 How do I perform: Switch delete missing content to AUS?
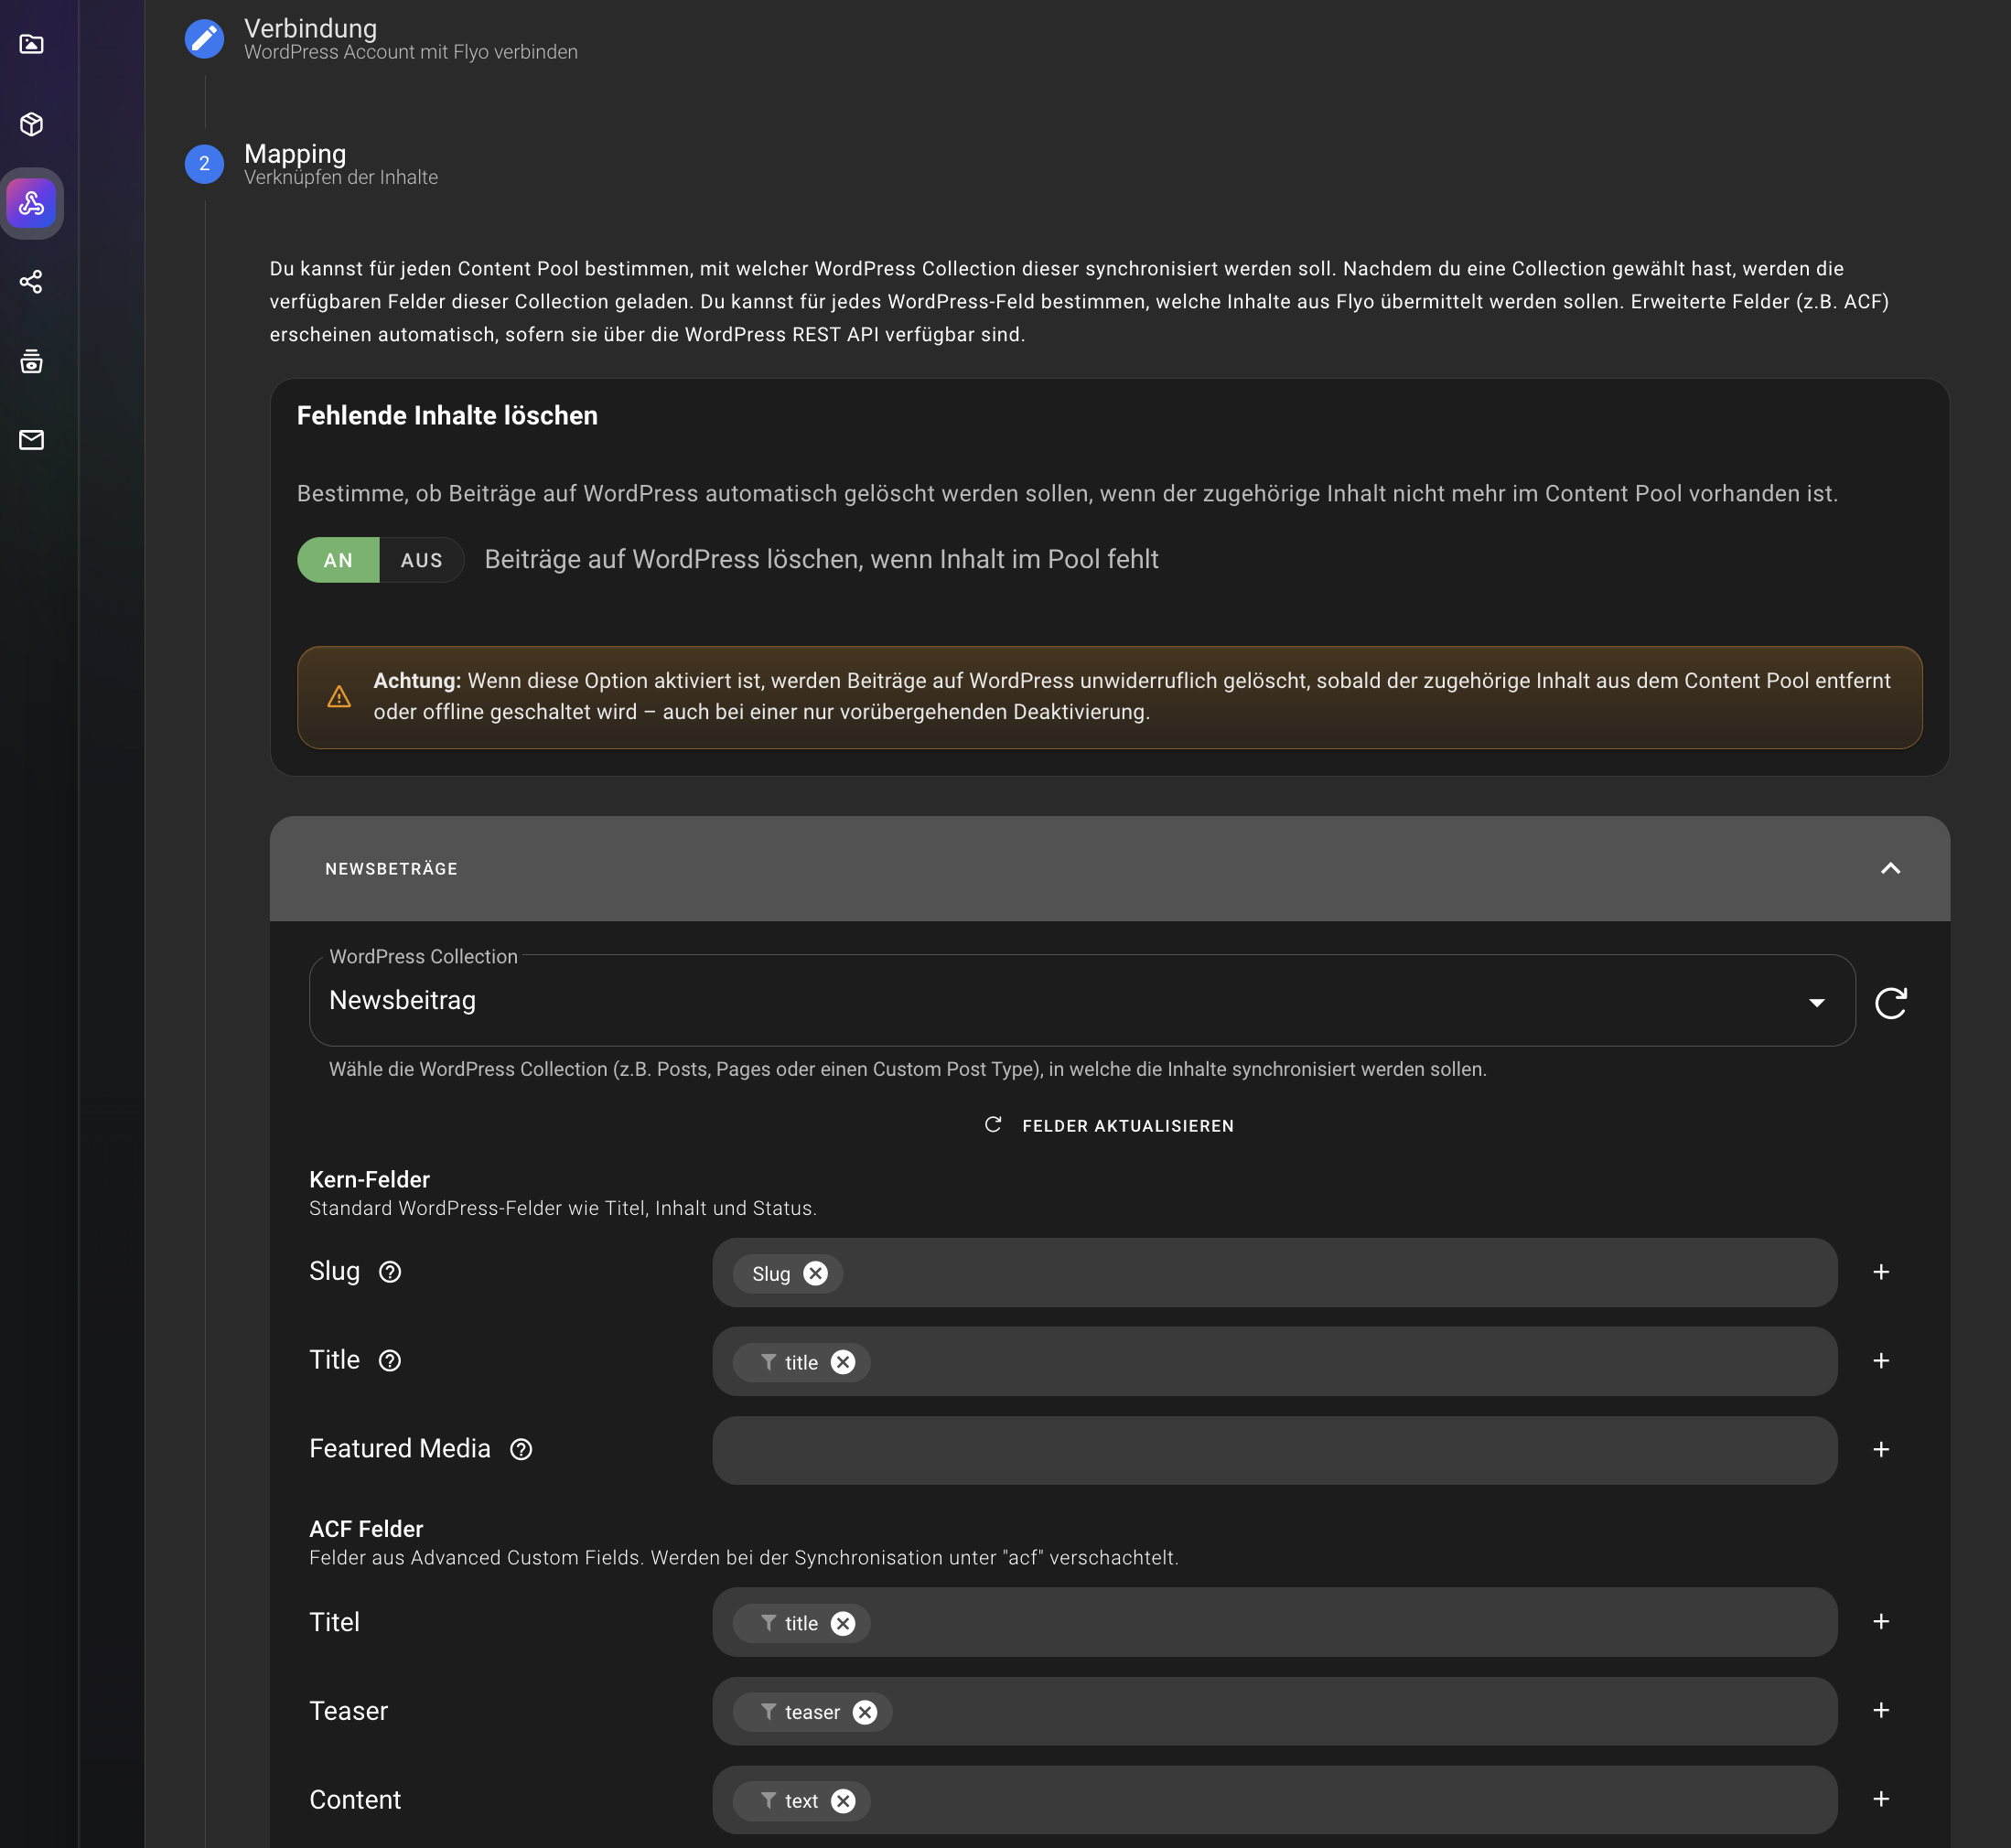click(x=422, y=560)
